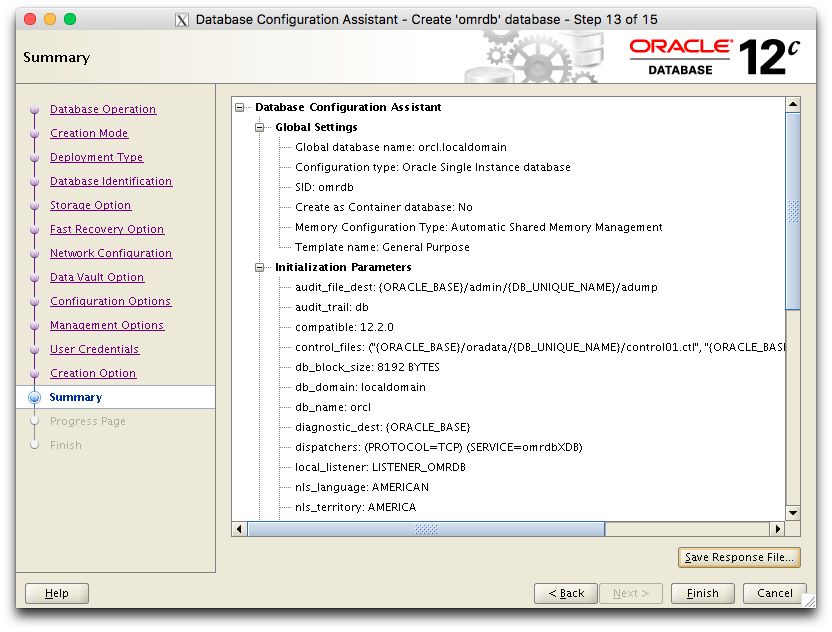This screenshot has width=832, height=632.
Task: Go to User Credentials step
Action: point(94,349)
